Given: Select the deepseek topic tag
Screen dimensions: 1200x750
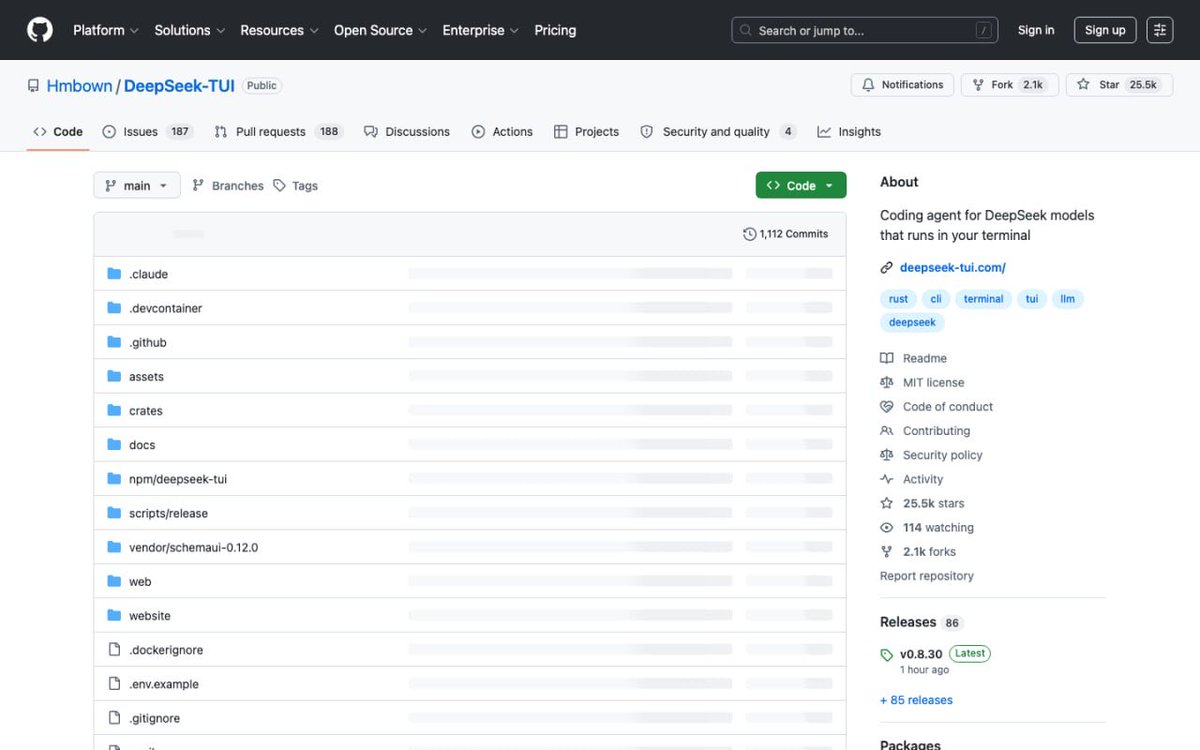Looking at the screenshot, I should (912, 323).
